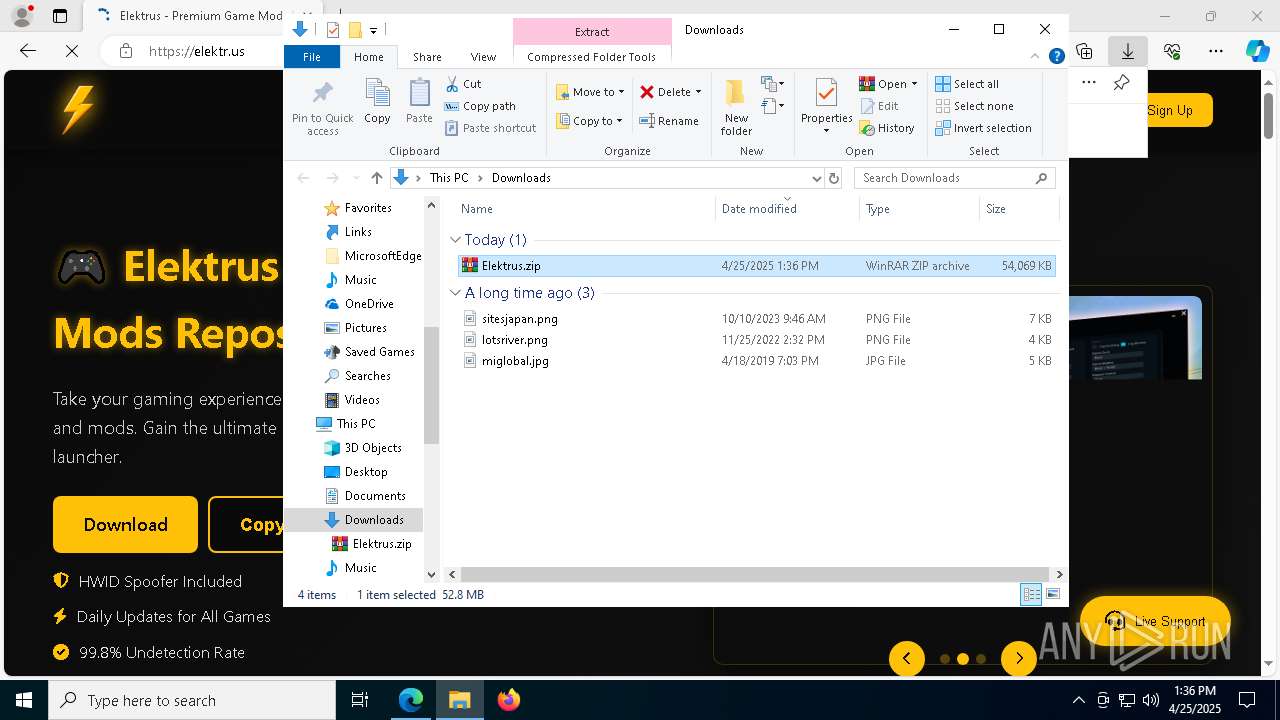Open Compressed Folder Tools tab

pos(591,57)
